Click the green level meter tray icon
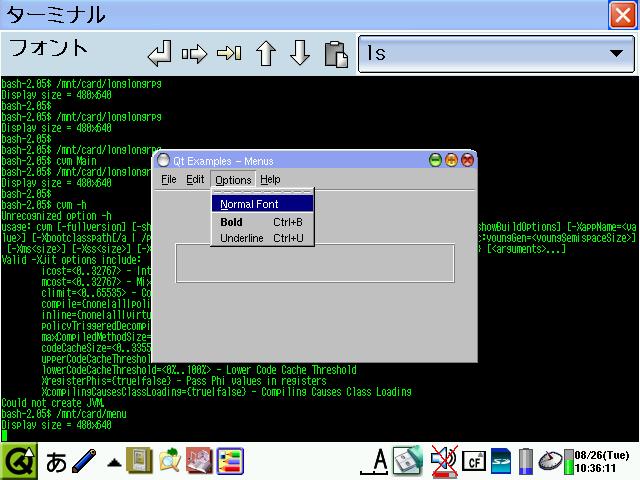 click(x=569, y=462)
